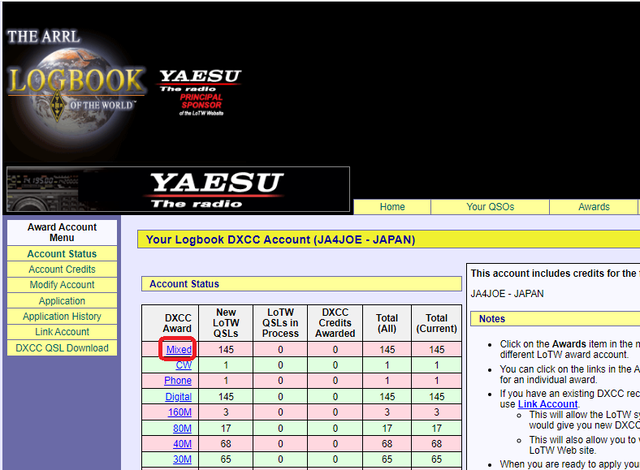Click the 'New LoTW QSLs' column header
This screenshot has height=470, width=640.
point(226,323)
